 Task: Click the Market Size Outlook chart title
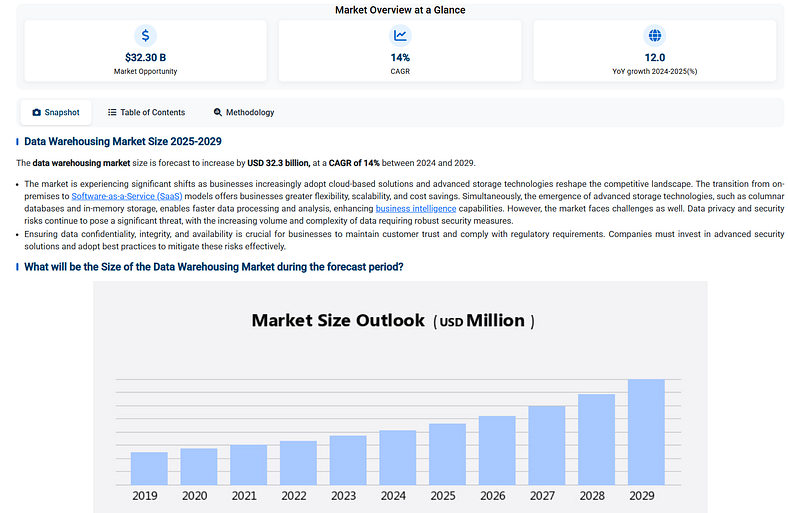pos(393,321)
